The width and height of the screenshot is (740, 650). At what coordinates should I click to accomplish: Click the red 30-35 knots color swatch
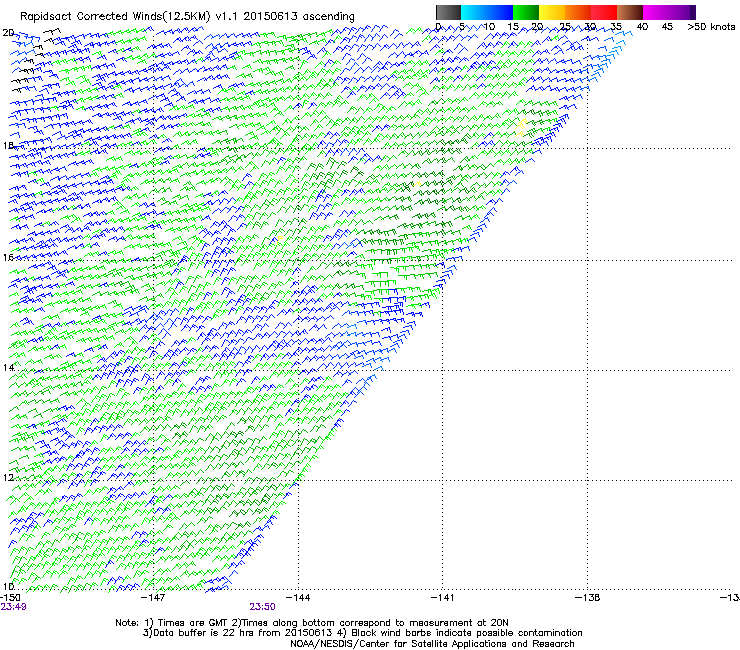click(604, 12)
